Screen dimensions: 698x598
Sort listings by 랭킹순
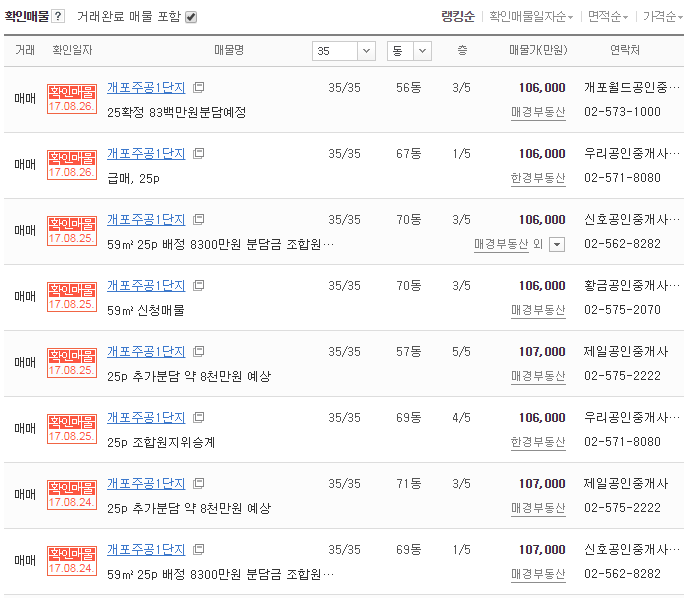pyautogui.click(x=458, y=16)
